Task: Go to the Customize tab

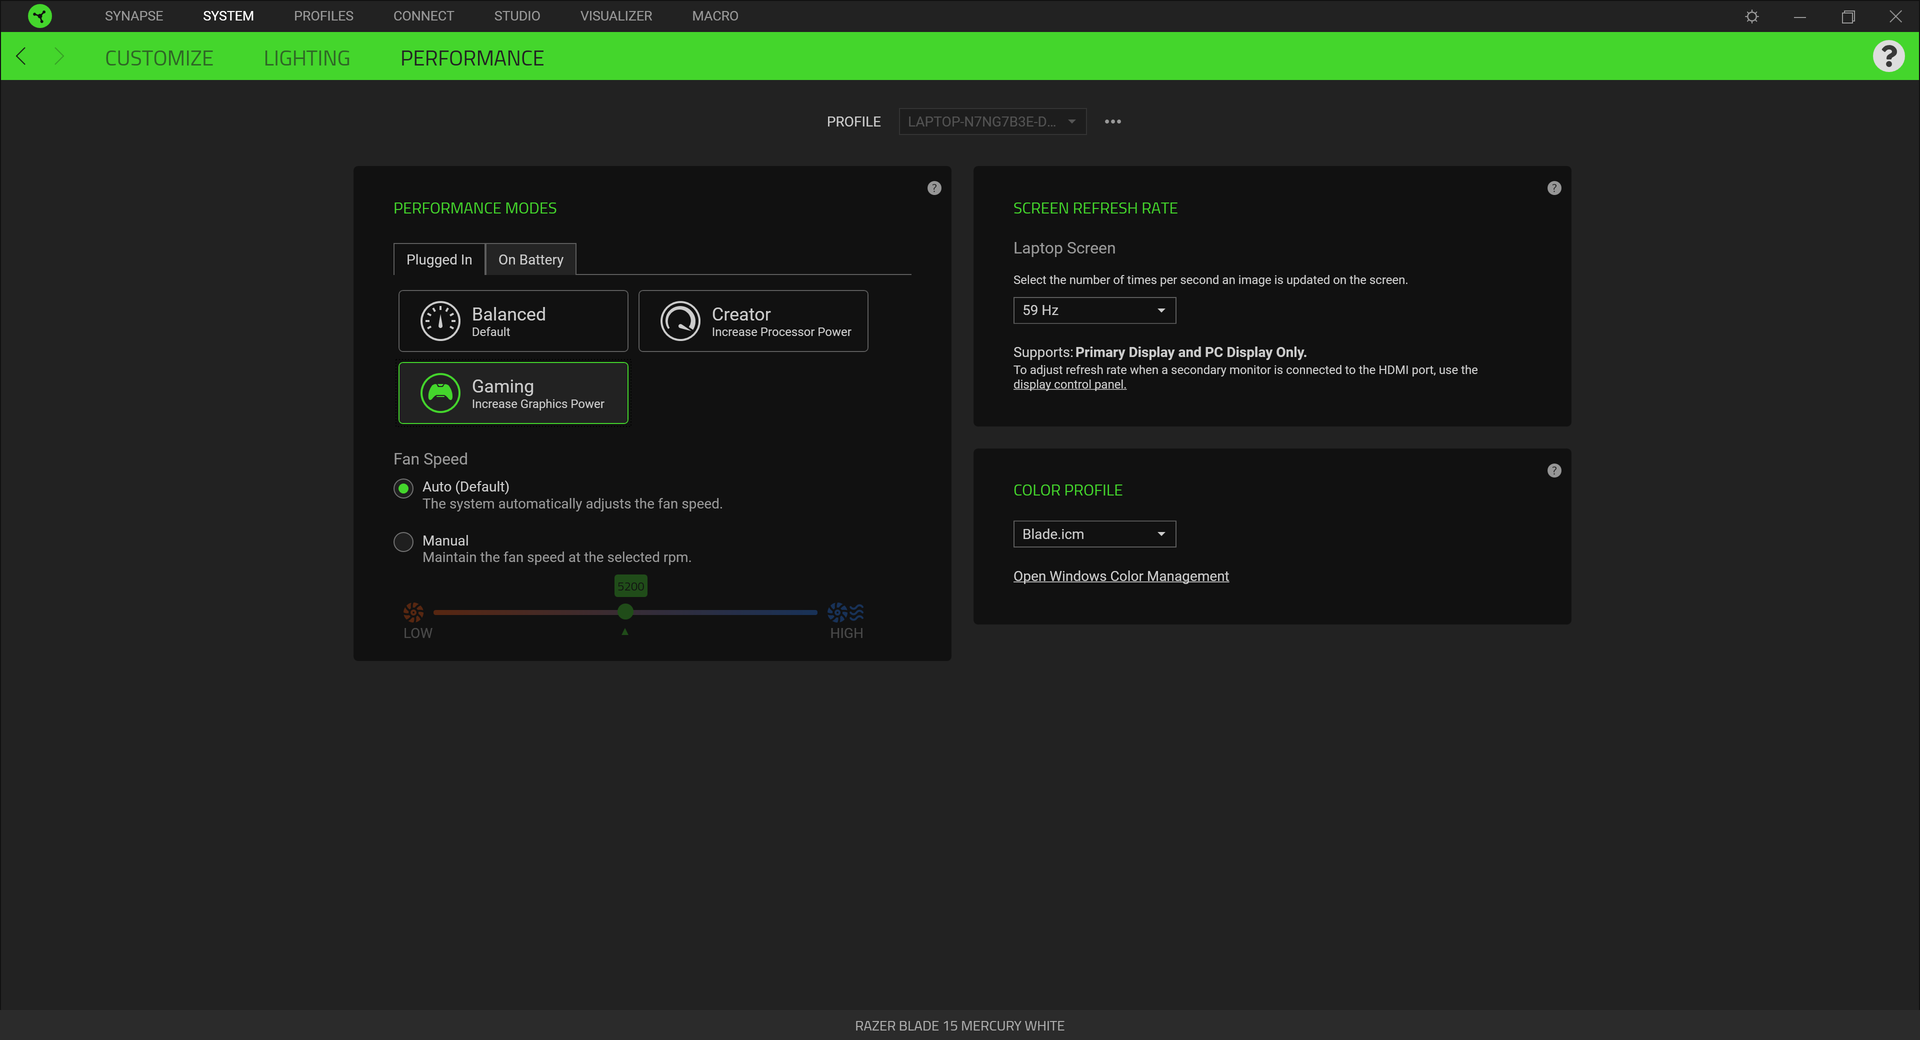Action: coord(159,58)
